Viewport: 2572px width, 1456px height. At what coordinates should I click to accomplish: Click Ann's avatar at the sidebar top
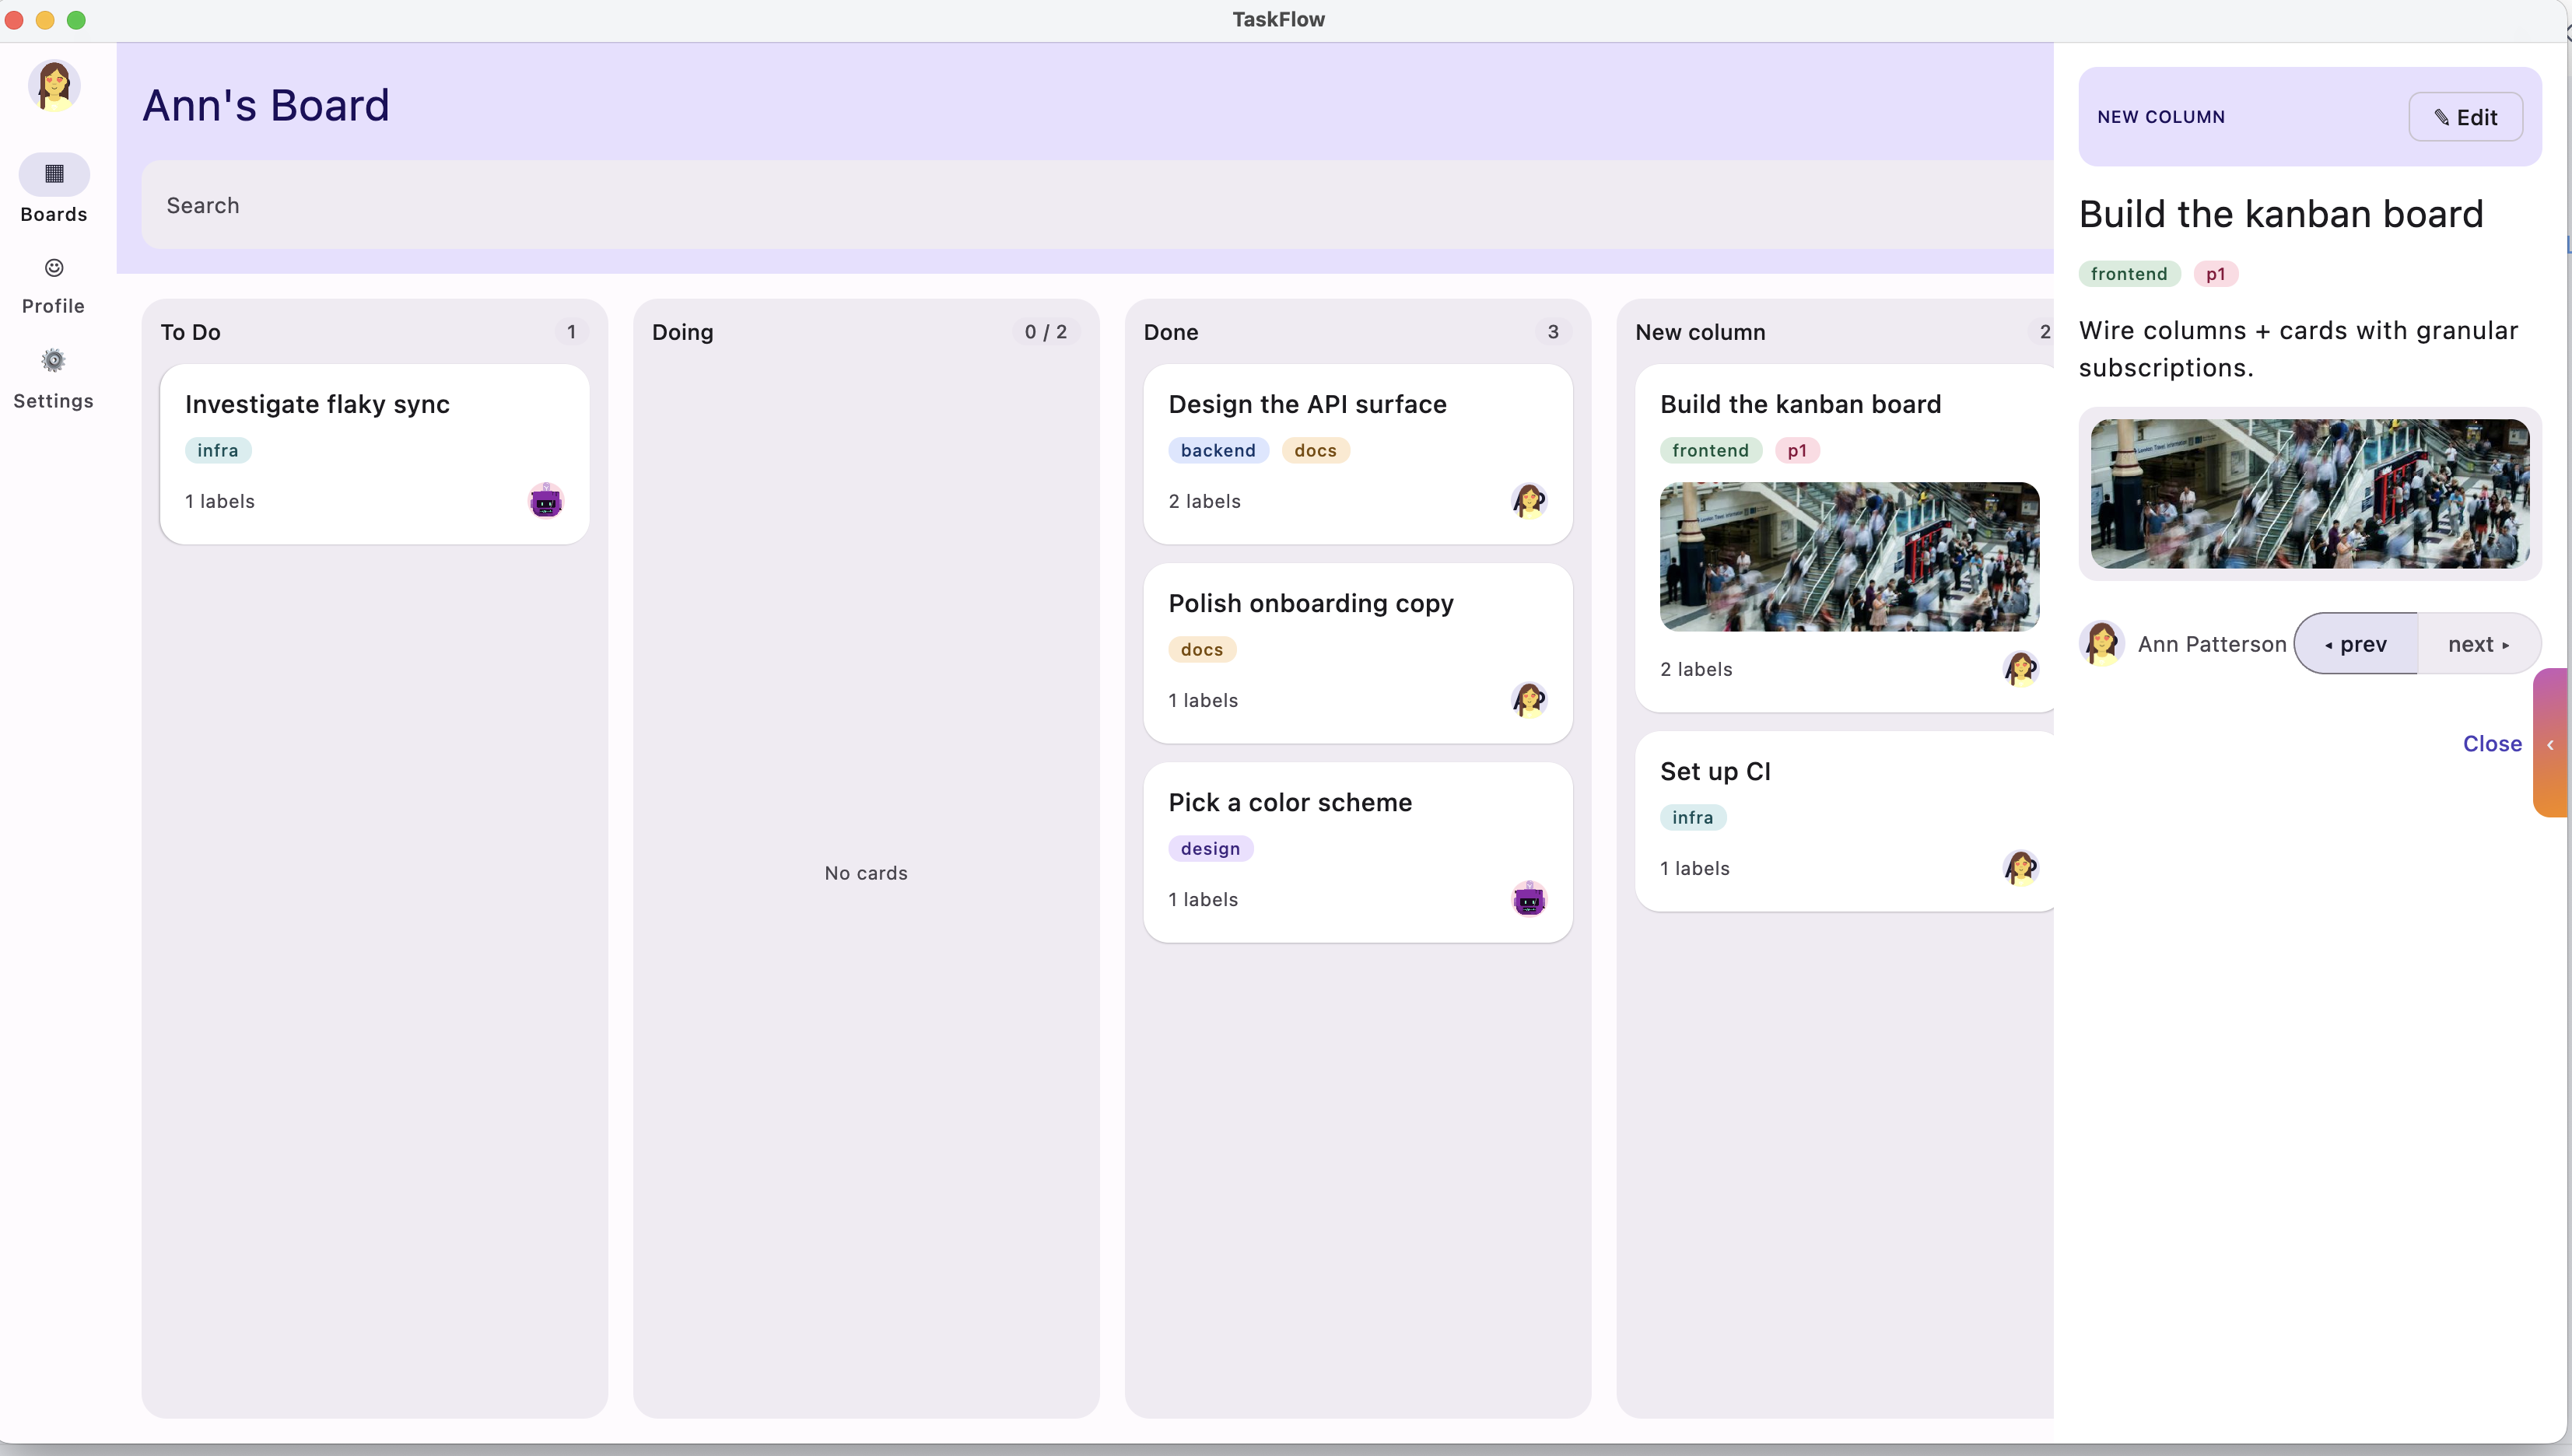[x=54, y=85]
